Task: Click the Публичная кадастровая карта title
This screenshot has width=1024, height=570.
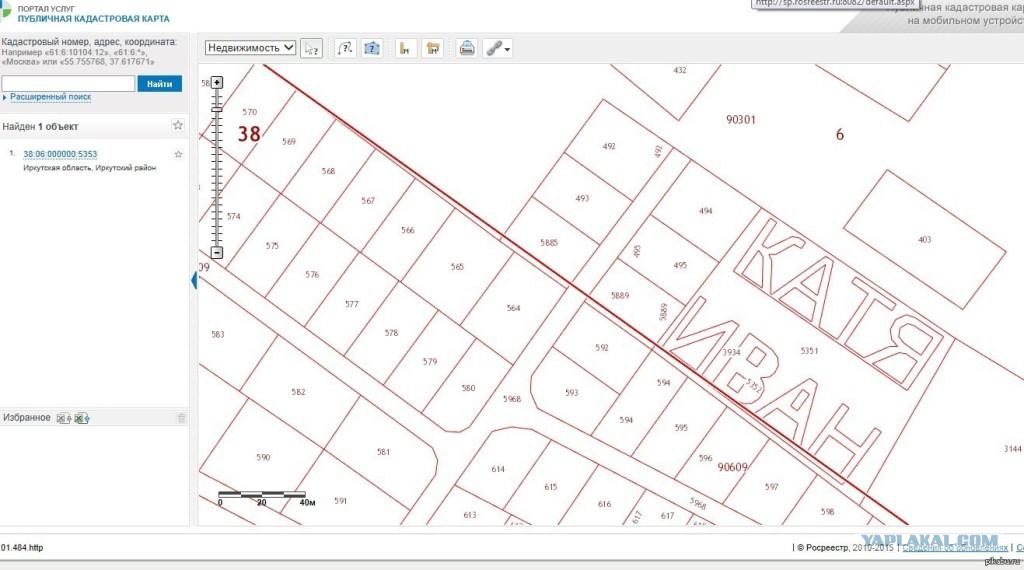Action: (x=93, y=19)
